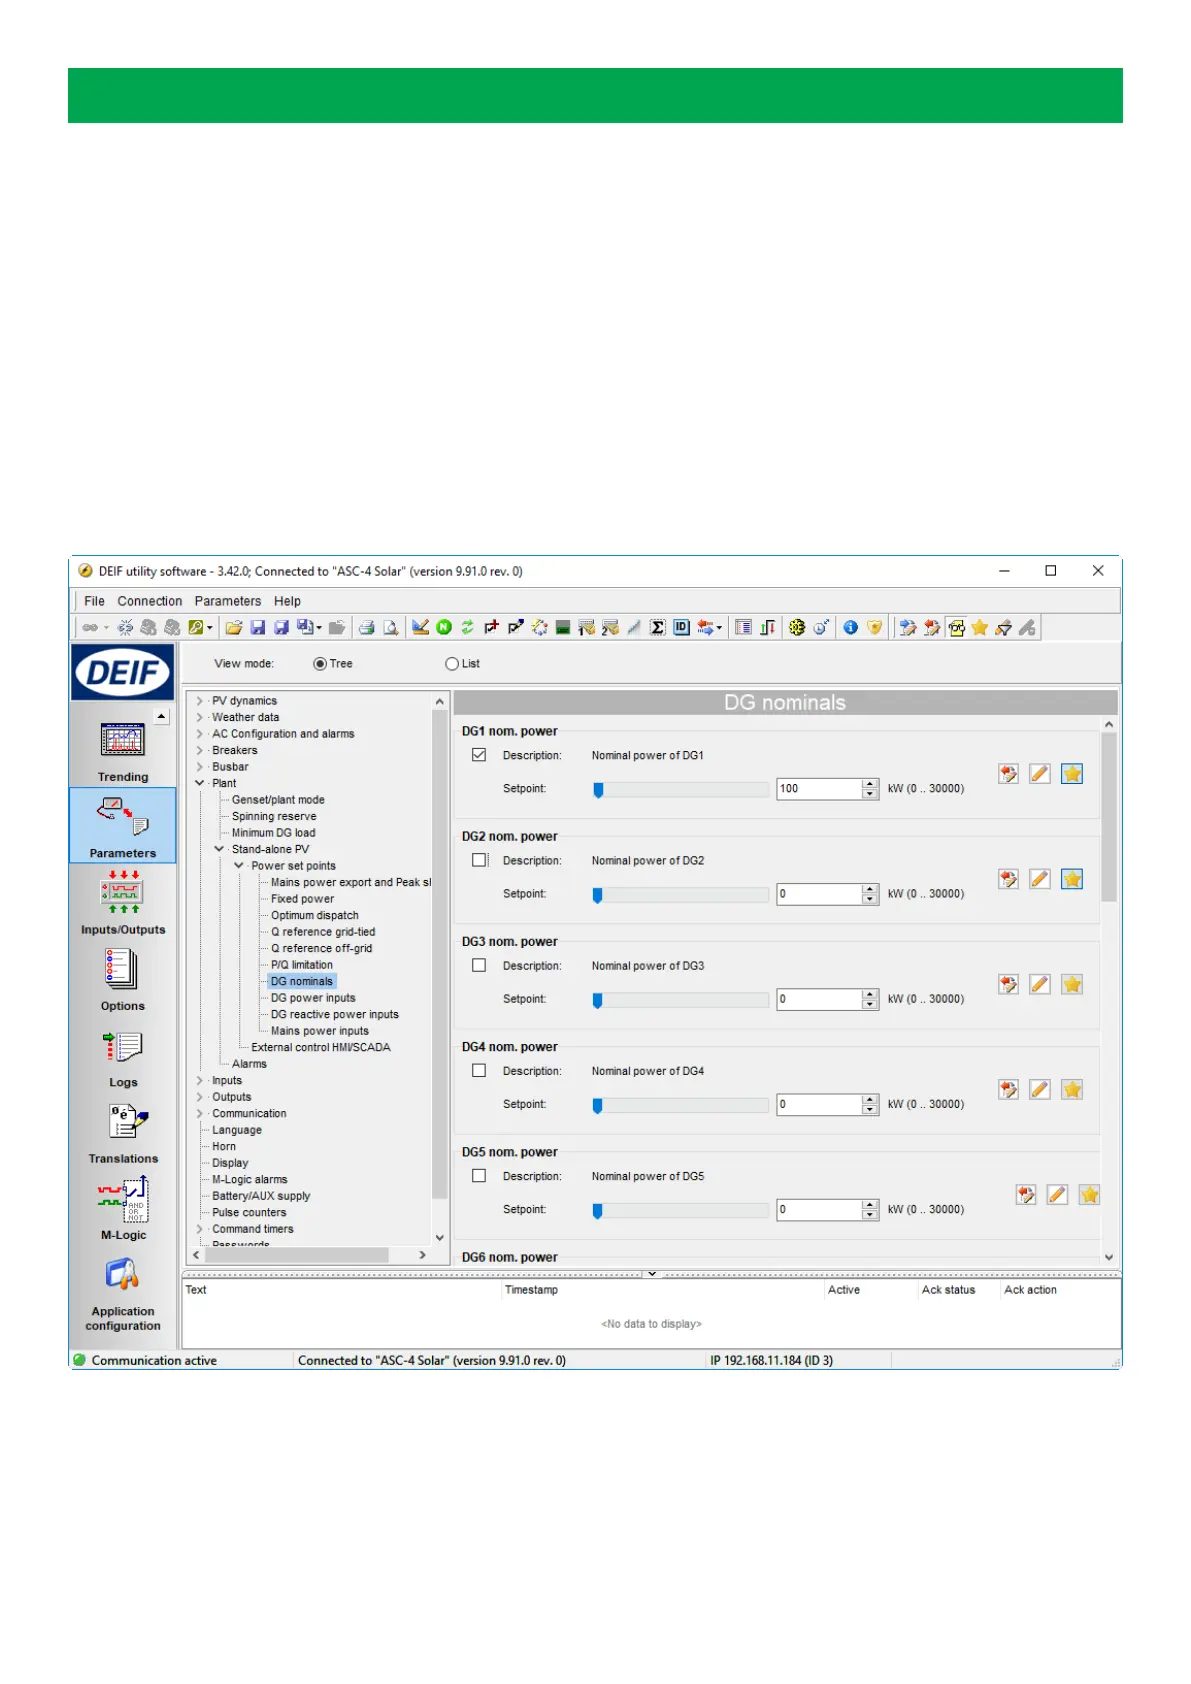Viewport: 1191px width, 1684px height.
Task: Click the first save diskette toolbar icon
Action: 258,627
